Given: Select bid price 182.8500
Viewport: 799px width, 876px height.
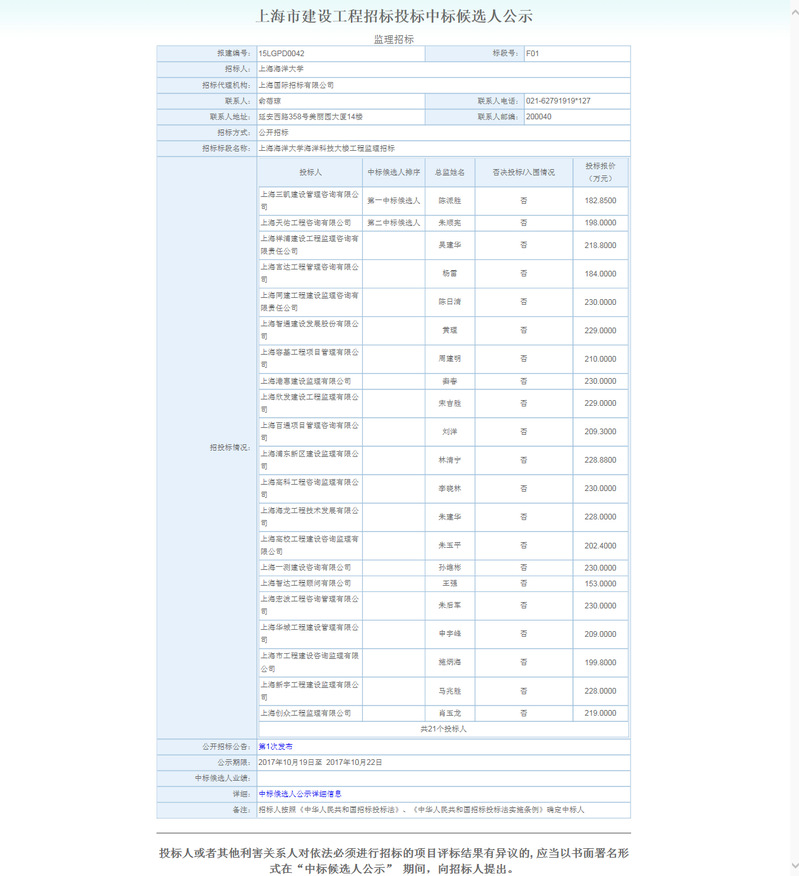Looking at the screenshot, I should pos(601,201).
